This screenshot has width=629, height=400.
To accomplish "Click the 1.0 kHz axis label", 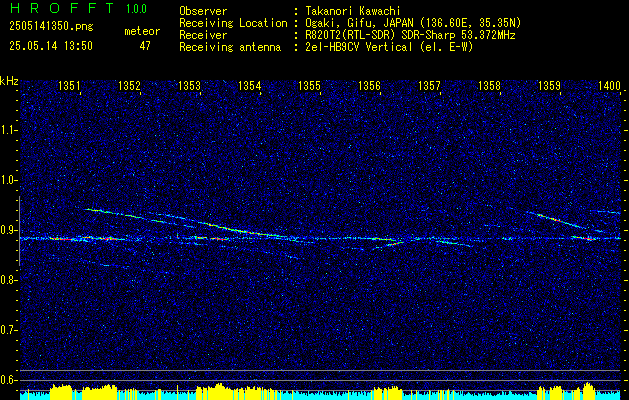I will tap(7, 180).
